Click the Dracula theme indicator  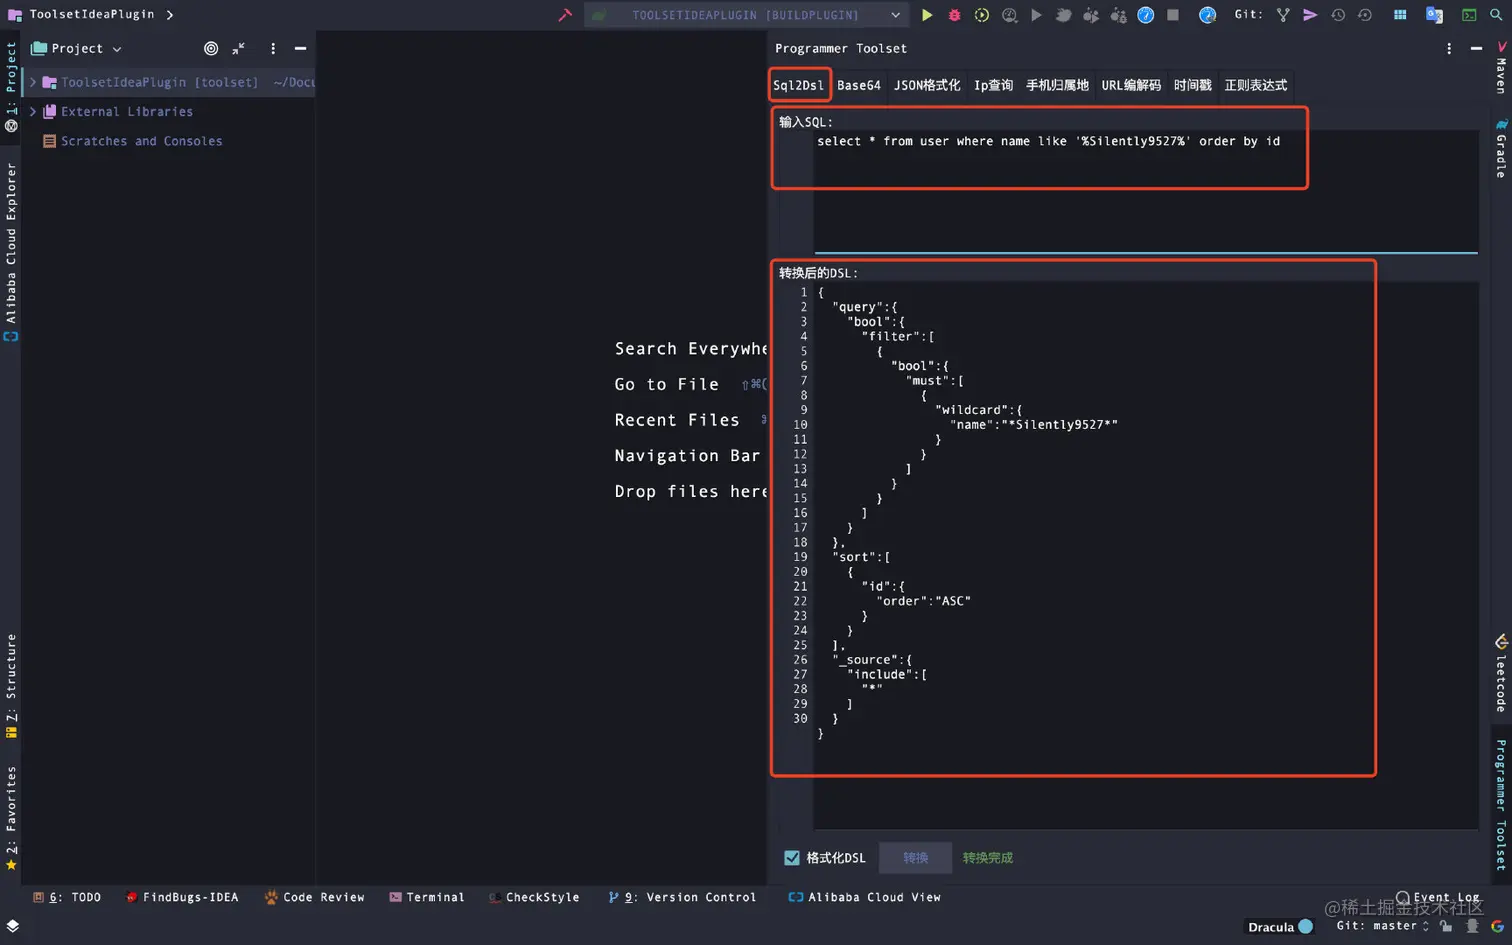(x=1280, y=927)
